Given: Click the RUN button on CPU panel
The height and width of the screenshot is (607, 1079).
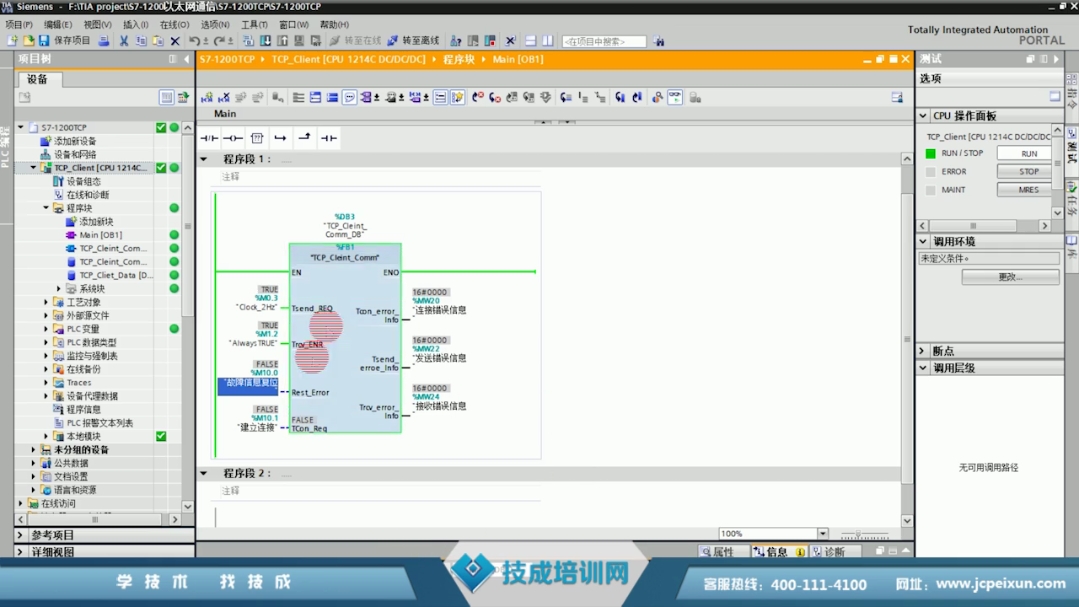Looking at the screenshot, I should coord(1024,153).
